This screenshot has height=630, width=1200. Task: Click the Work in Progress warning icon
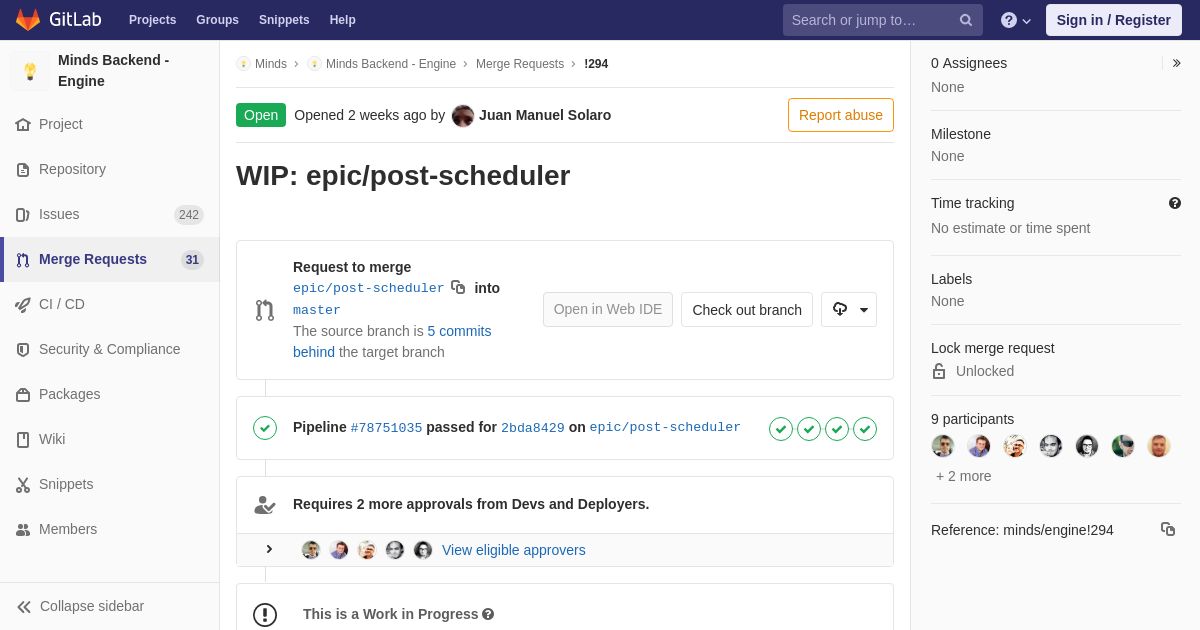[265, 614]
